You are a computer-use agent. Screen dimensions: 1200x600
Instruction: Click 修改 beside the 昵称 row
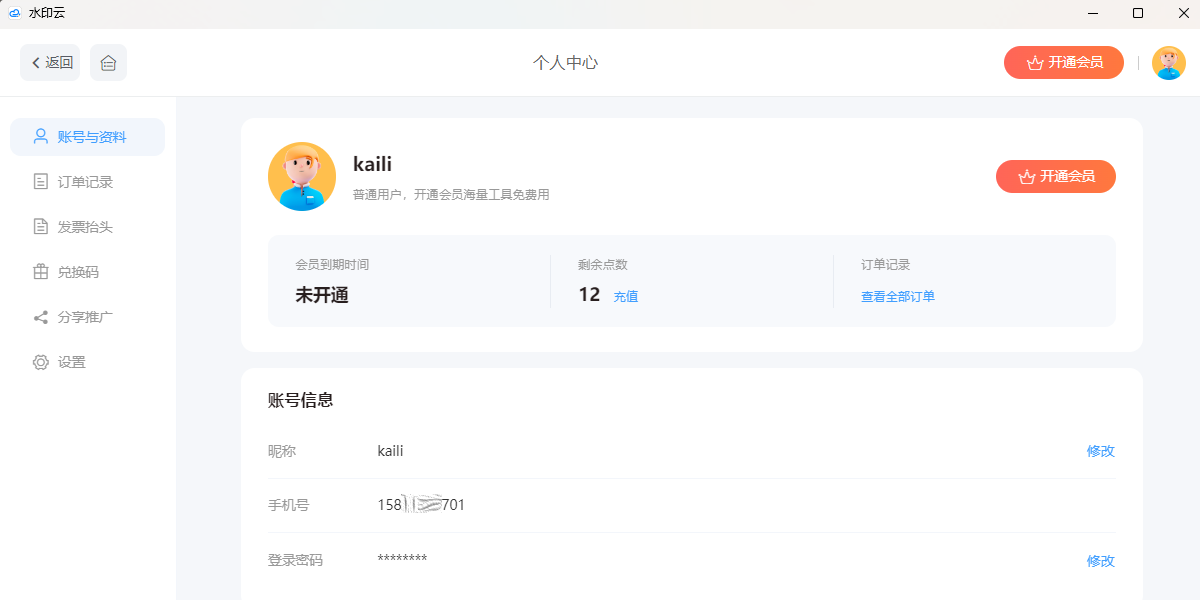[1101, 451]
